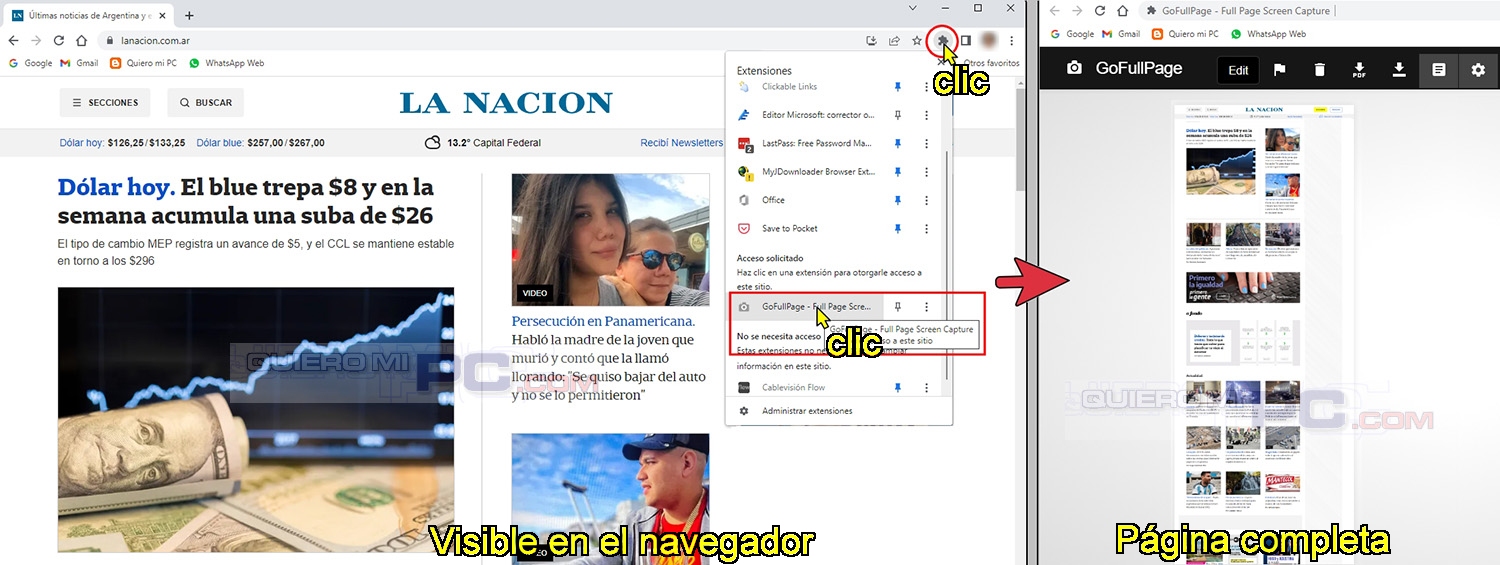1500x565 pixels.
Task: Unpin Cablevisión Flow extension
Action: pyautogui.click(x=897, y=387)
